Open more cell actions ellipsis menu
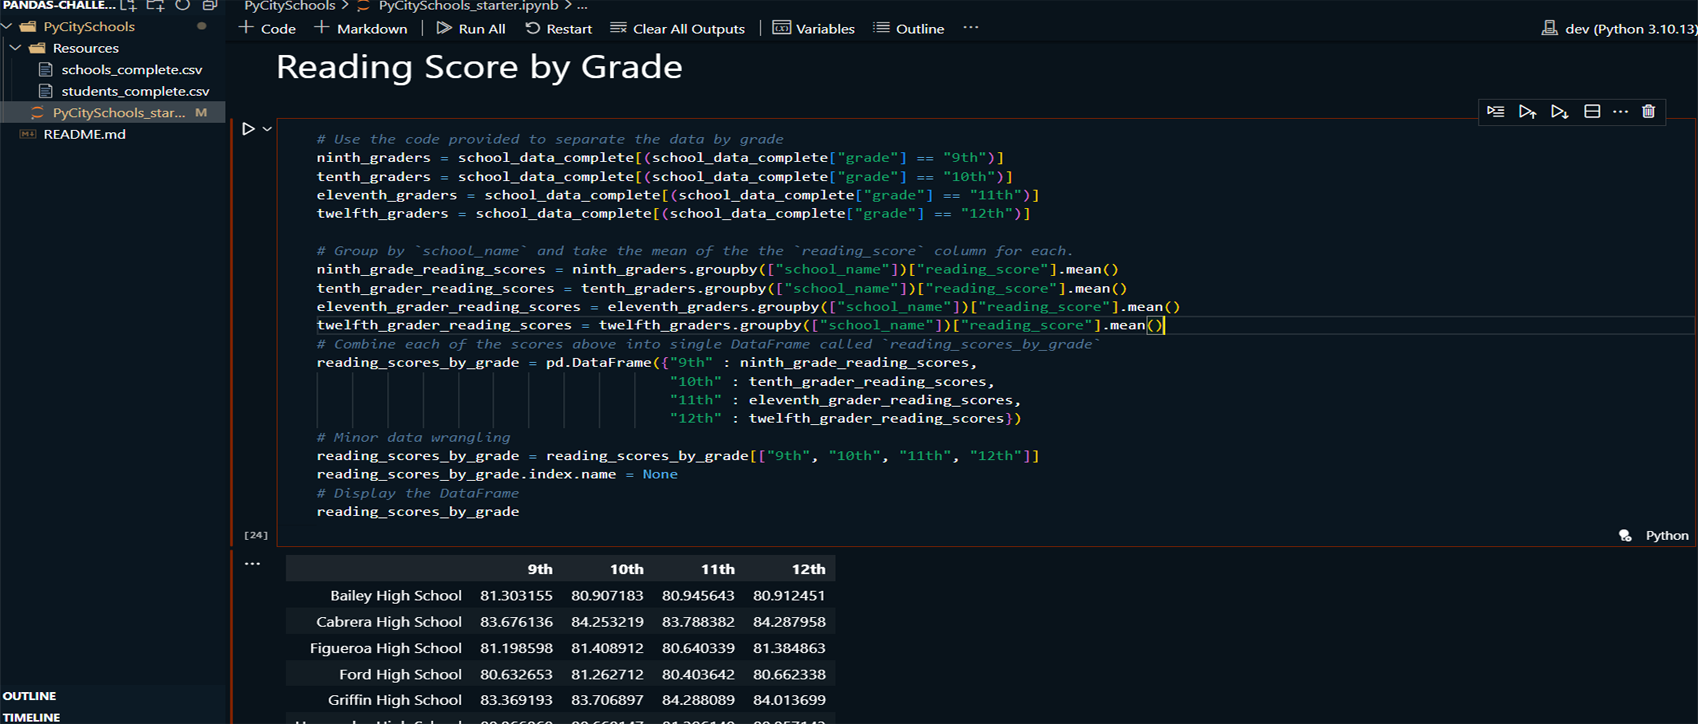 click(1620, 112)
